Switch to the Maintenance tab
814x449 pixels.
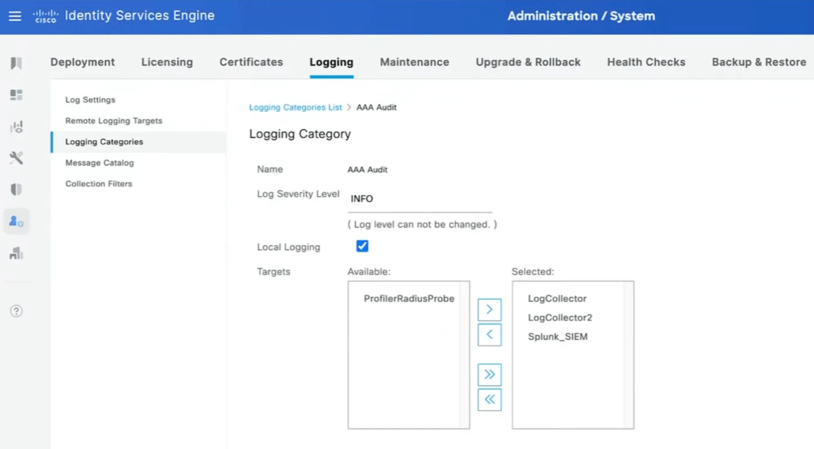(x=415, y=62)
